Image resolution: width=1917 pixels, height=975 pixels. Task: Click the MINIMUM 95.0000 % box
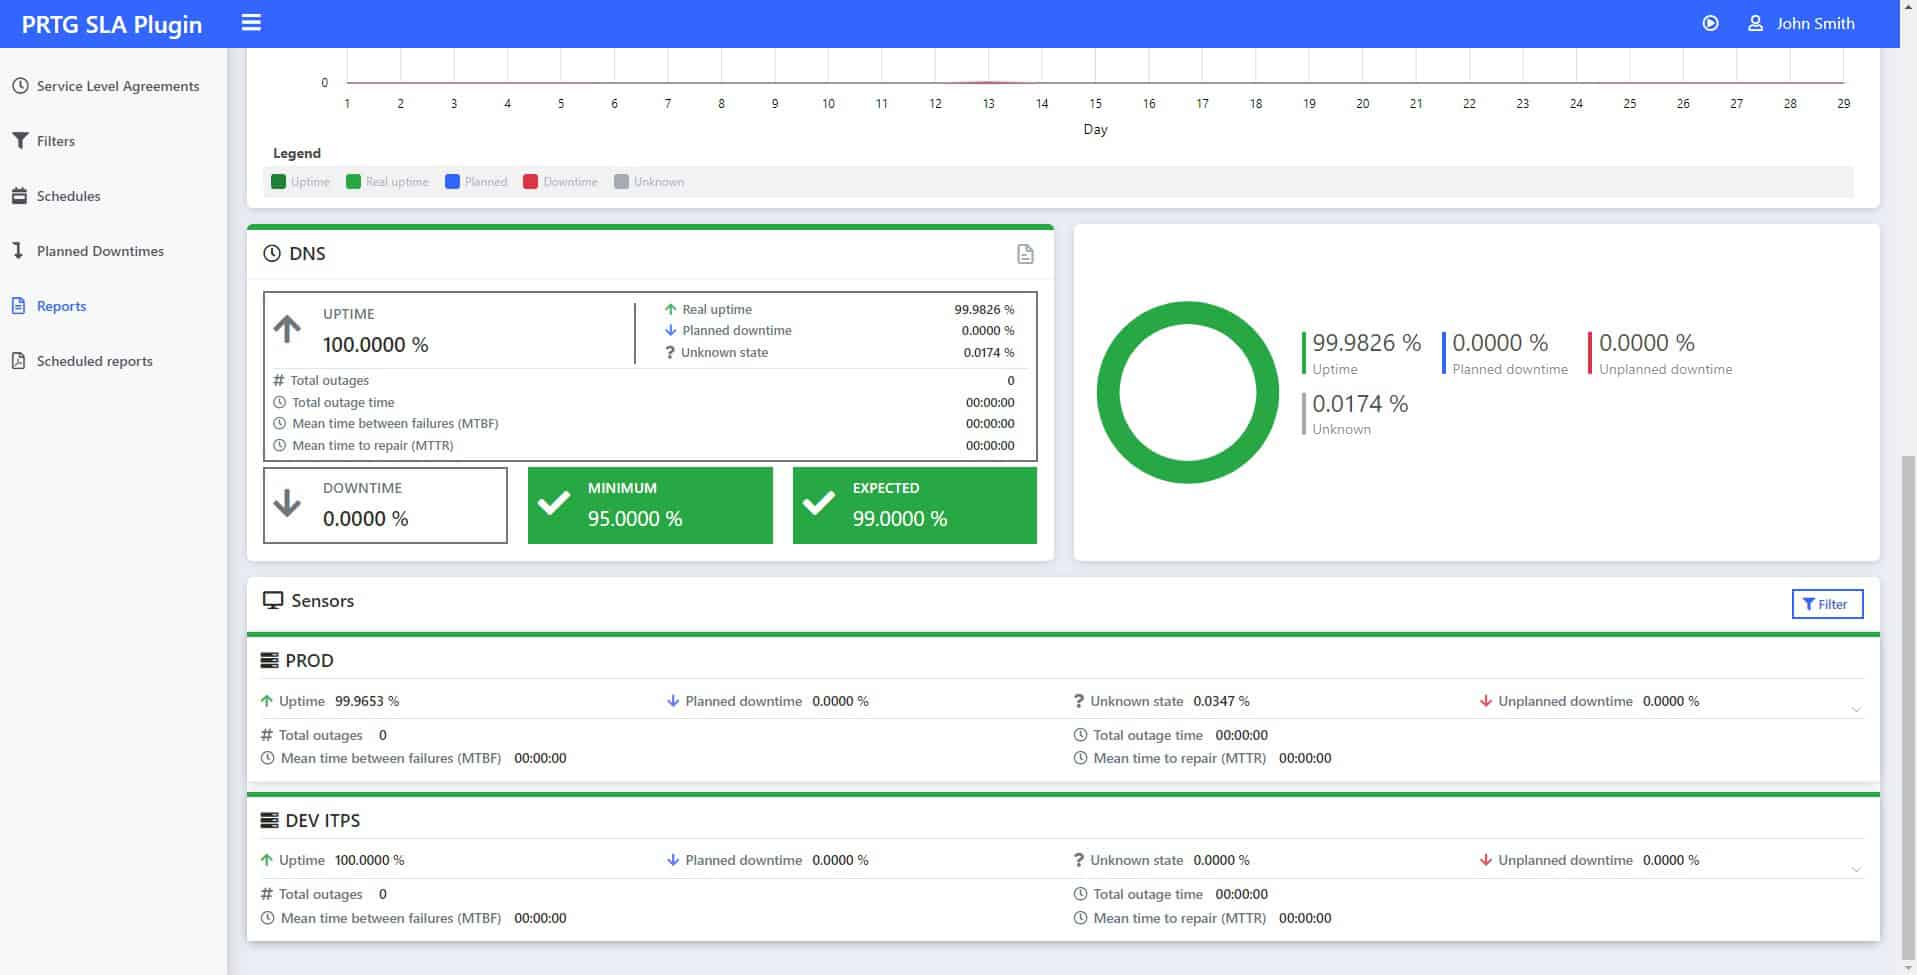coord(650,505)
